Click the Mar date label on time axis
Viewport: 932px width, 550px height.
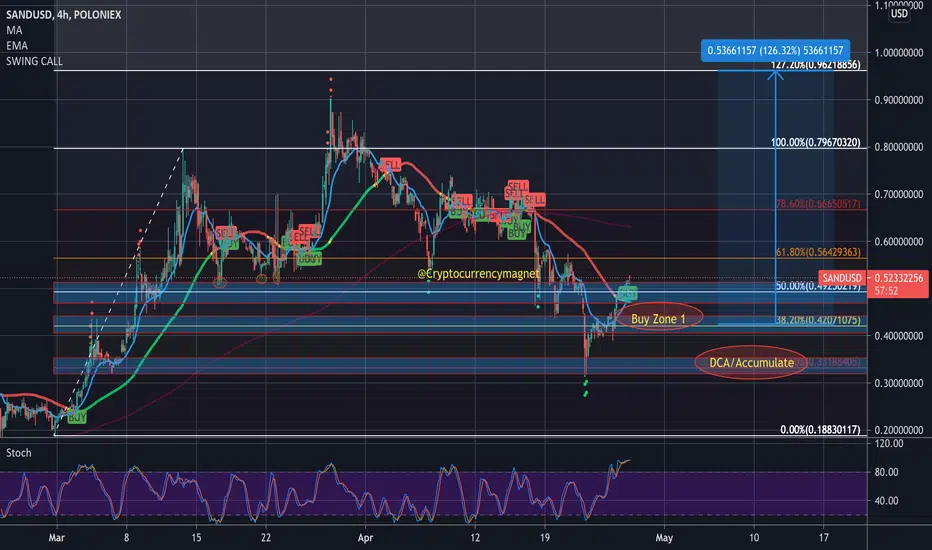(56, 538)
